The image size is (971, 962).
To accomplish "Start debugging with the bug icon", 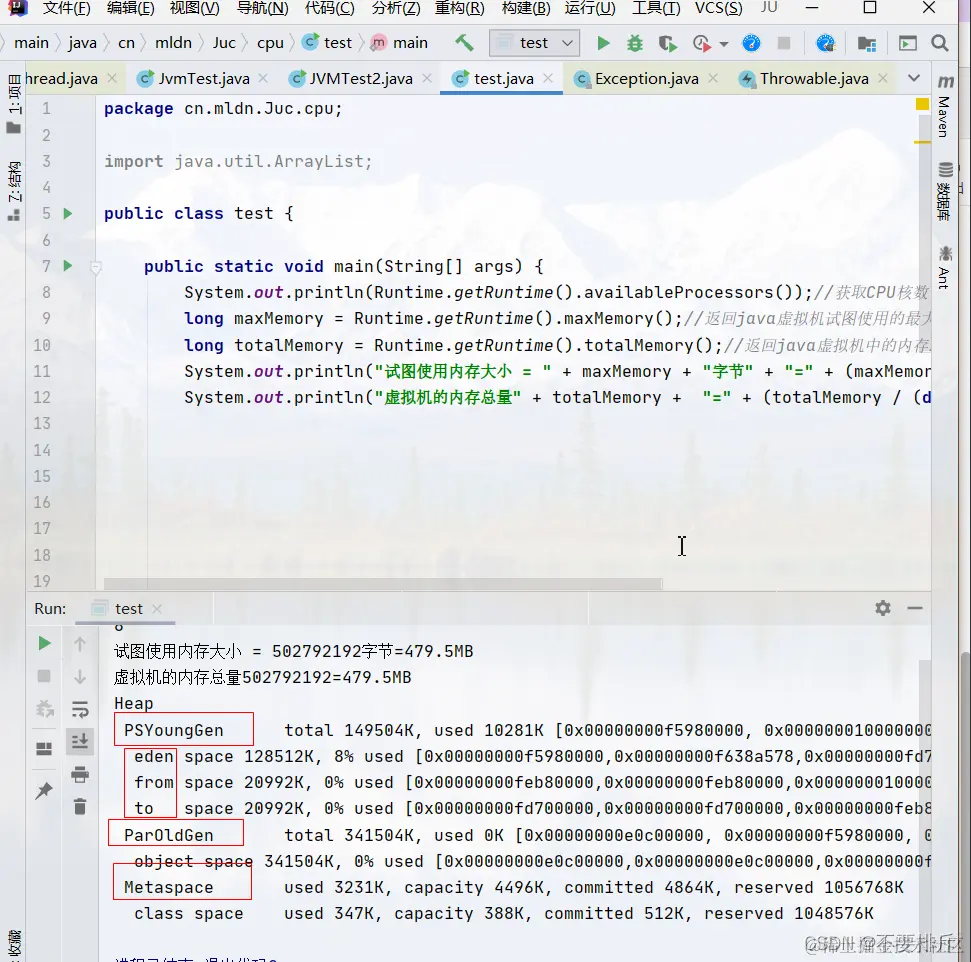I will (x=635, y=43).
